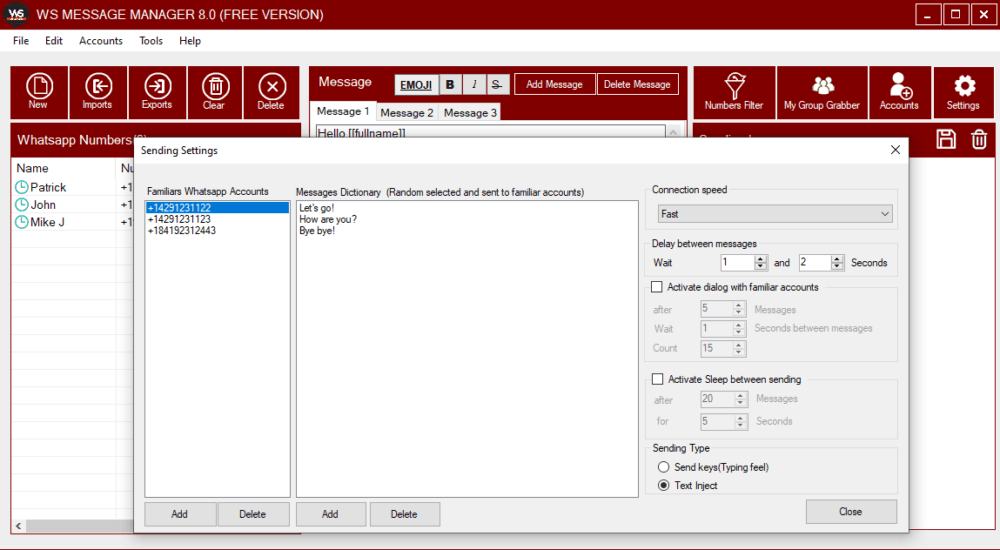Screen dimensions: 1000x550
Task: Open the Tools menu
Action: click(x=151, y=40)
